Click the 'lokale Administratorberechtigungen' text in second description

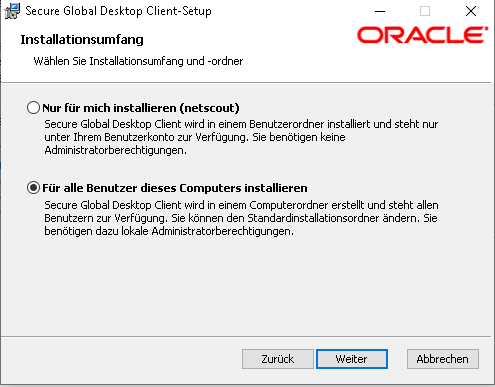(x=207, y=231)
